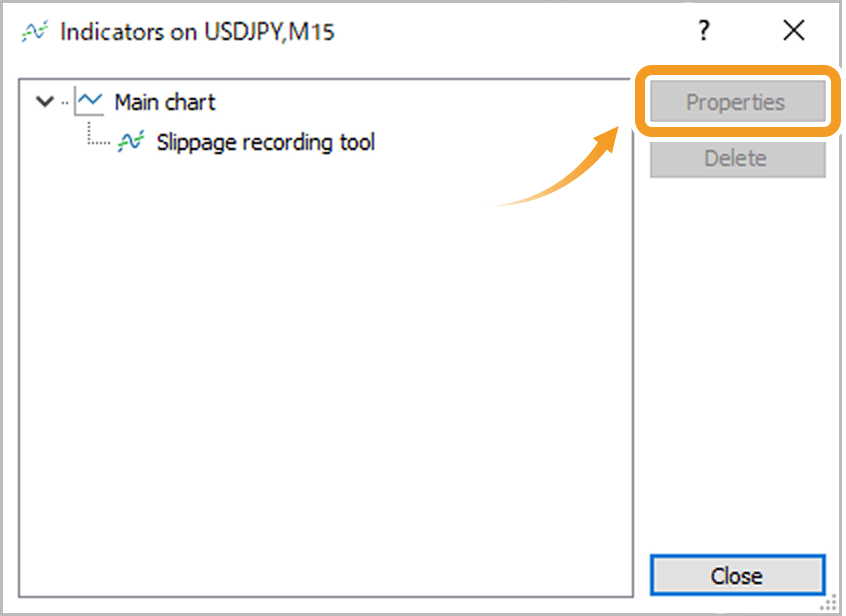Close the dialog with the title bar X
This screenshot has height=616, width=846.
(794, 31)
